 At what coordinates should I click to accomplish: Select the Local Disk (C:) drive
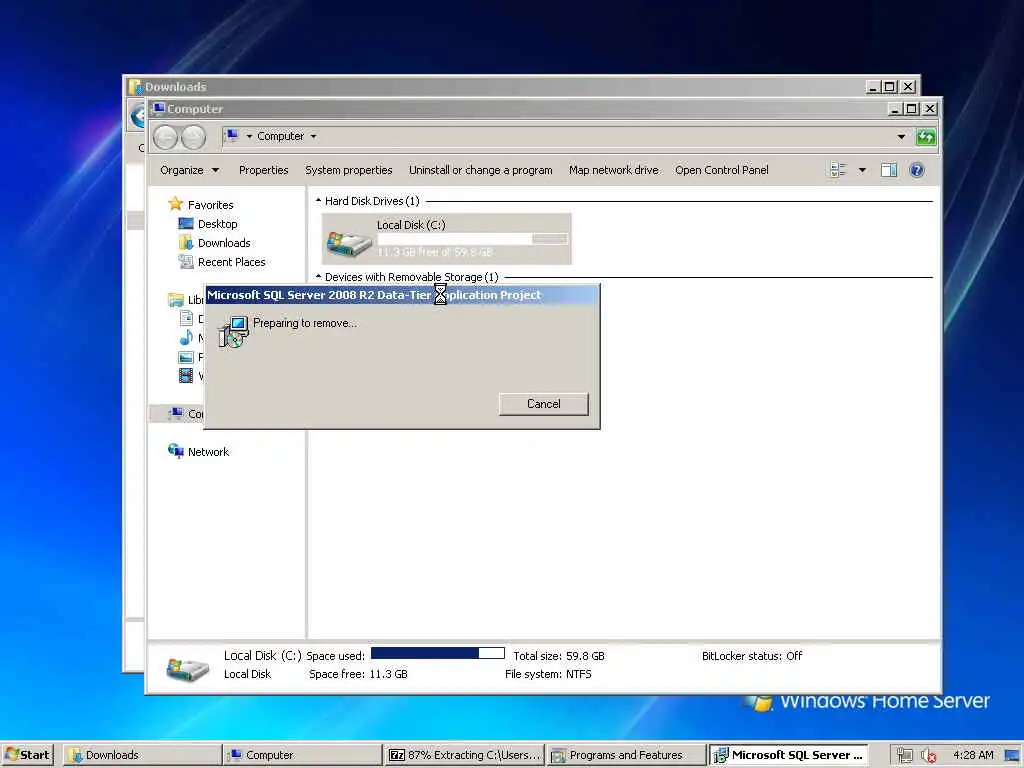[447, 238]
